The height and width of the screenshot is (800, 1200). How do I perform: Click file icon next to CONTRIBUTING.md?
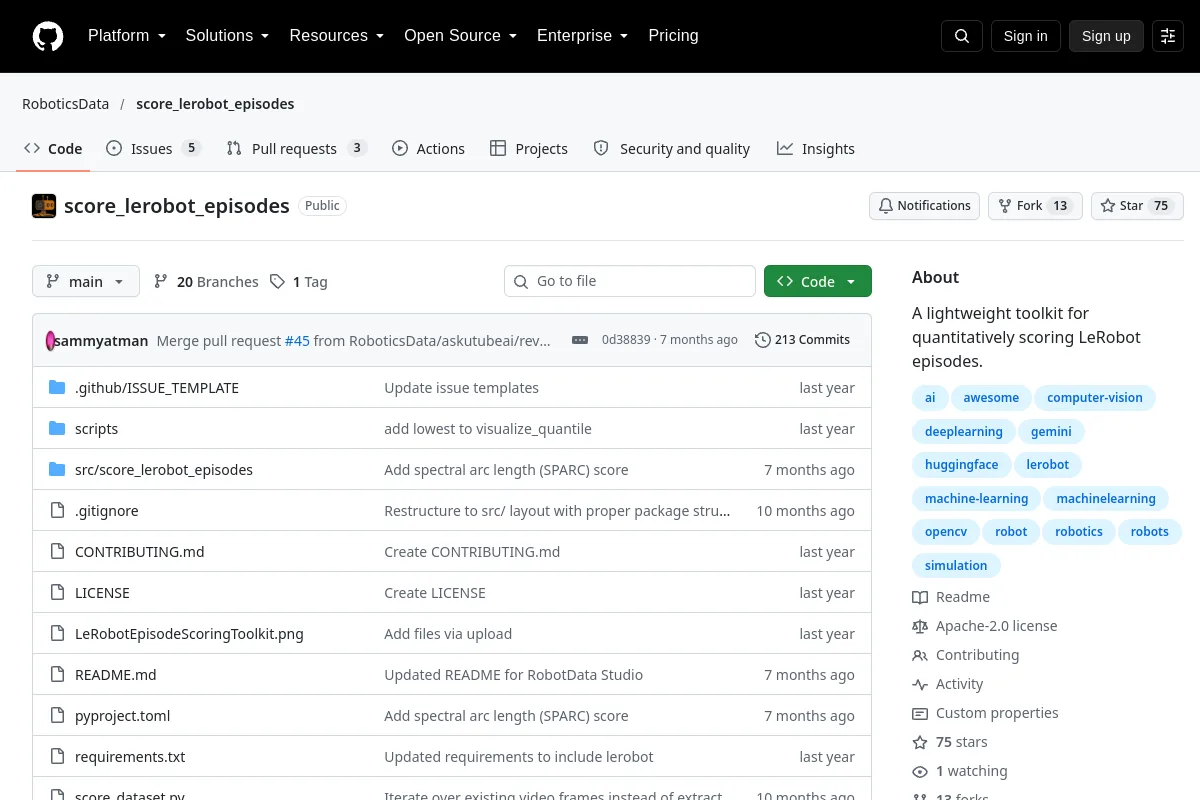tap(57, 552)
